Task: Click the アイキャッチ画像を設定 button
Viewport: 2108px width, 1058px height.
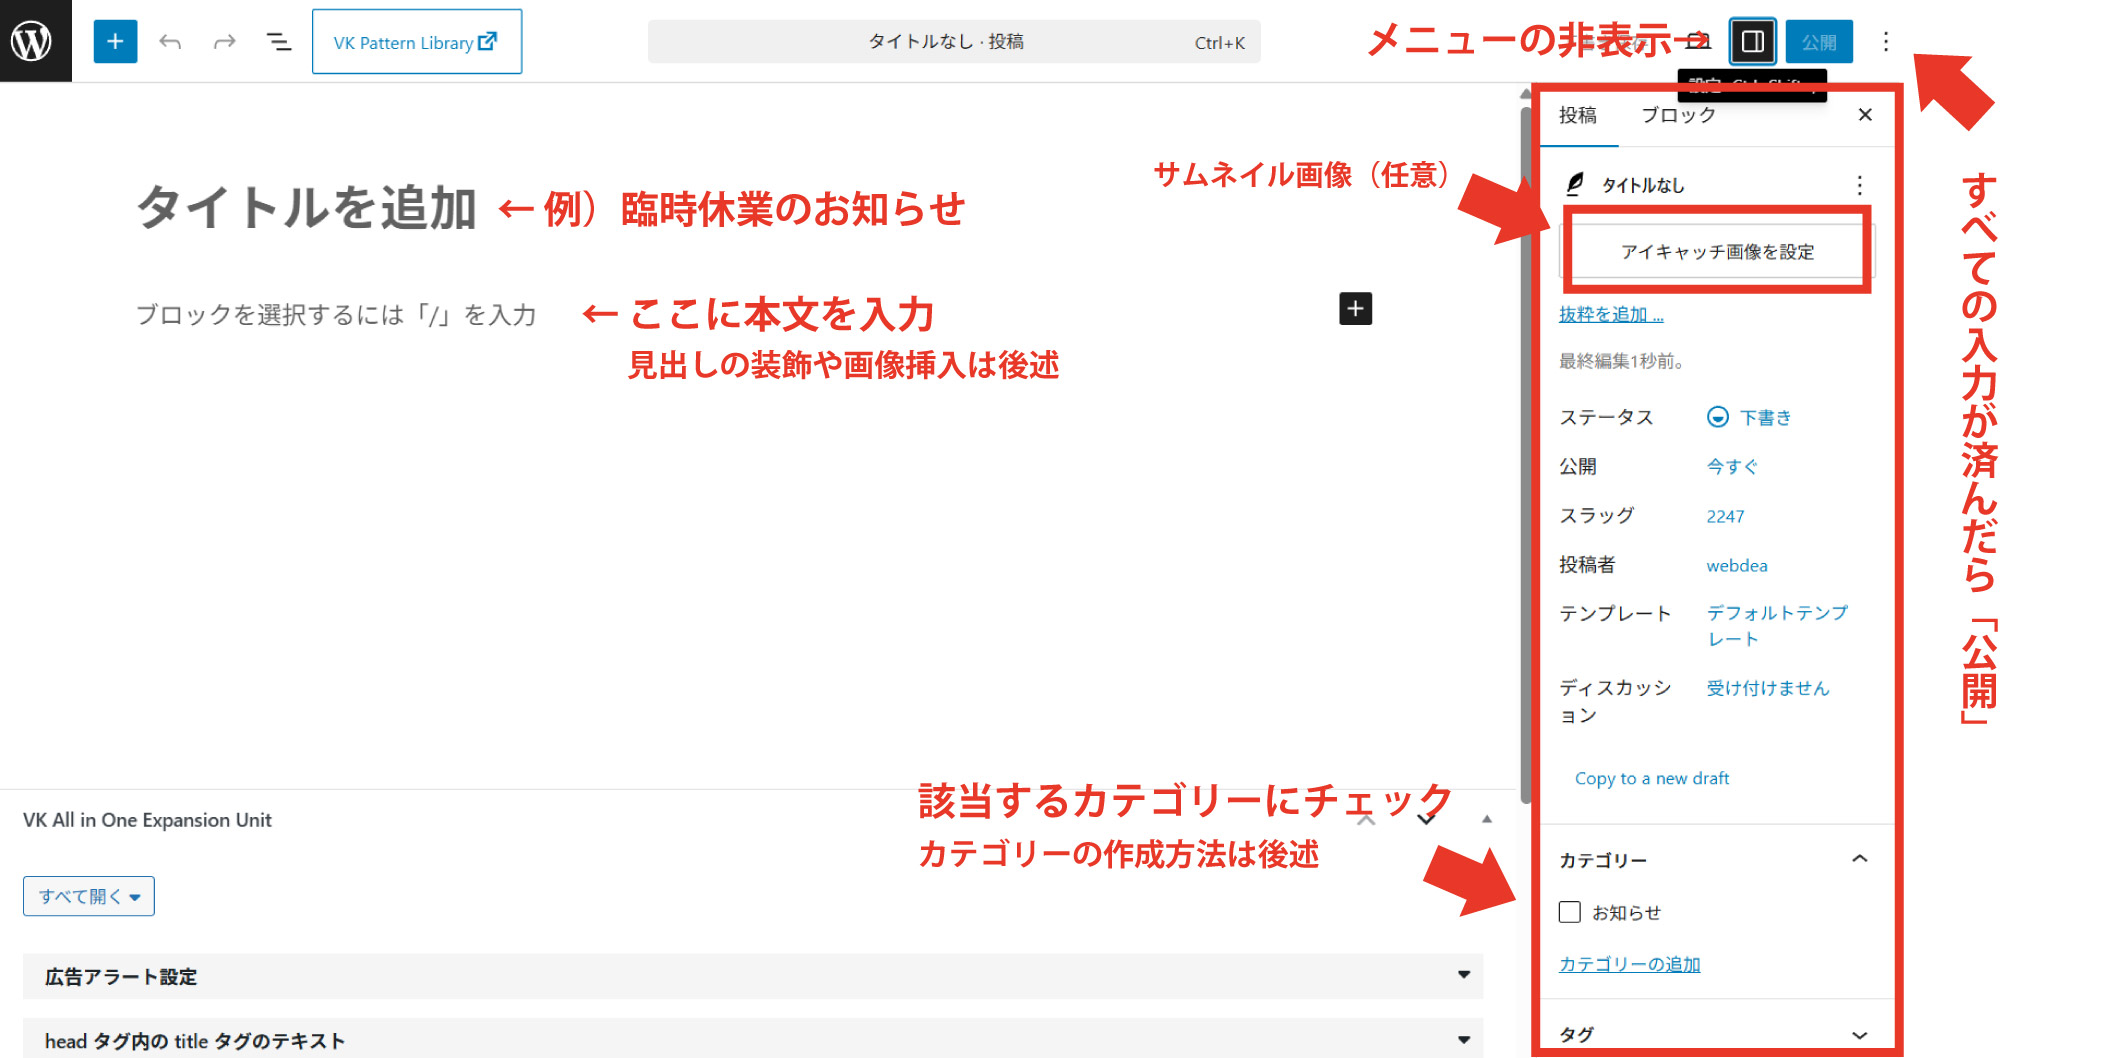Action: coord(1717,252)
